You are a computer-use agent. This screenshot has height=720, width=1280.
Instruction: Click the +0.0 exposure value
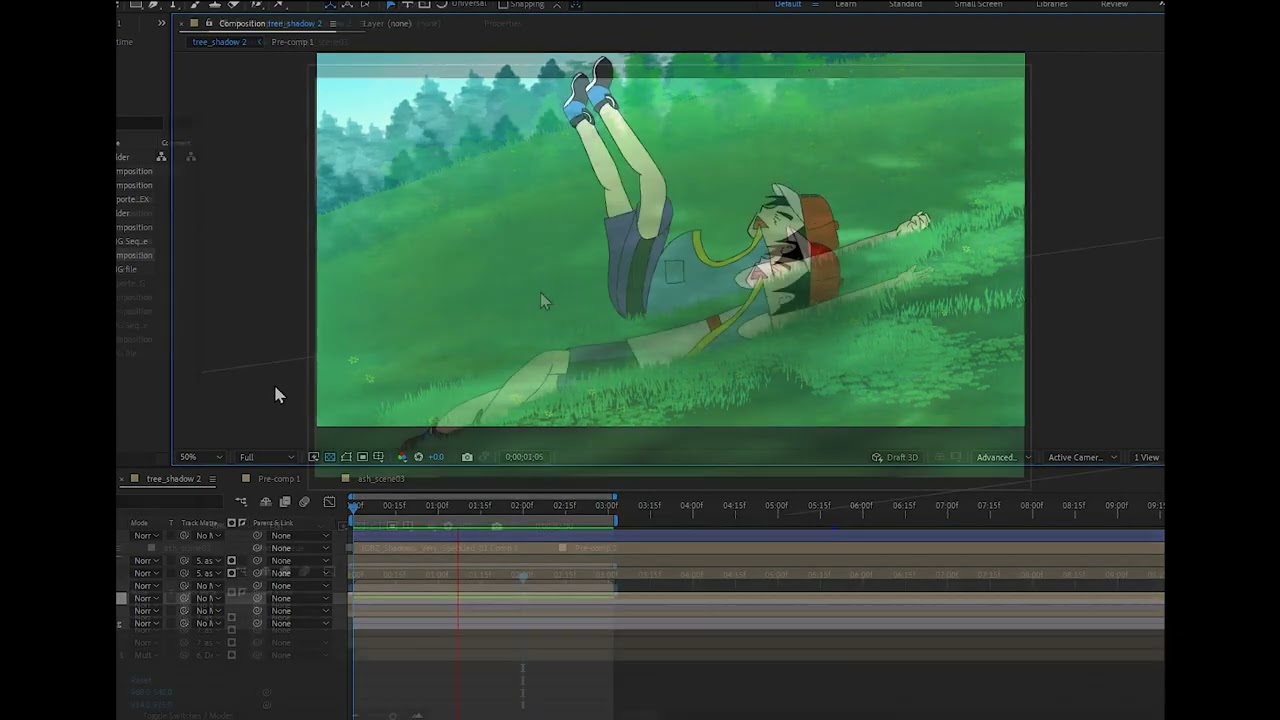pyautogui.click(x=436, y=457)
